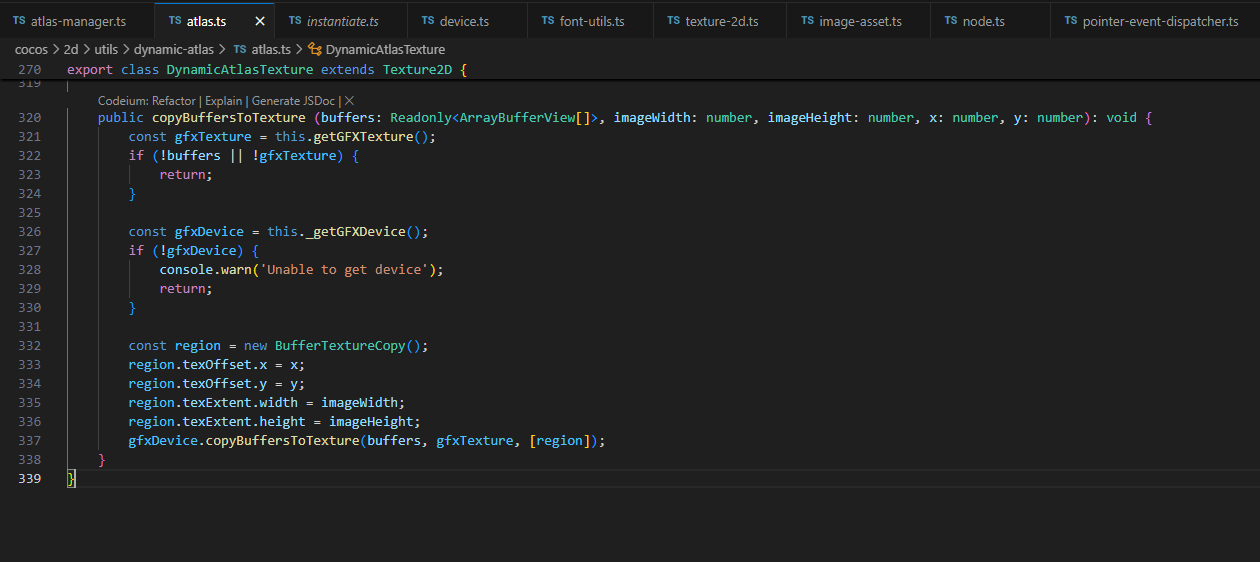Go to the texture-2d.ts tab
This screenshot has height=562, width=1260.
click(x=721, y=21)
